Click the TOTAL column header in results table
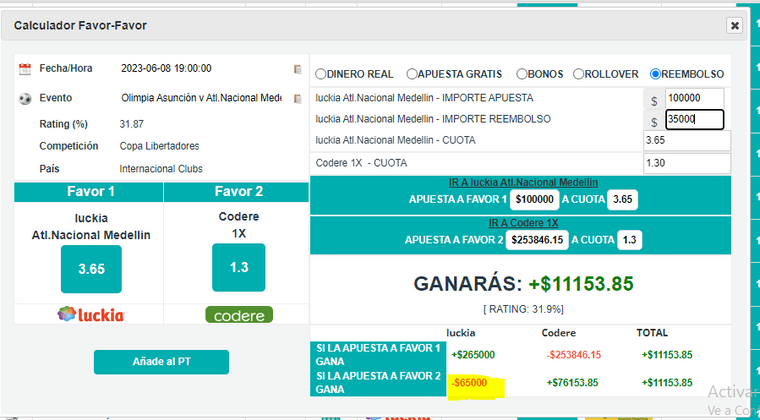Image resolution: width=760 pixels, height=420 pixels. click(652, 333)
